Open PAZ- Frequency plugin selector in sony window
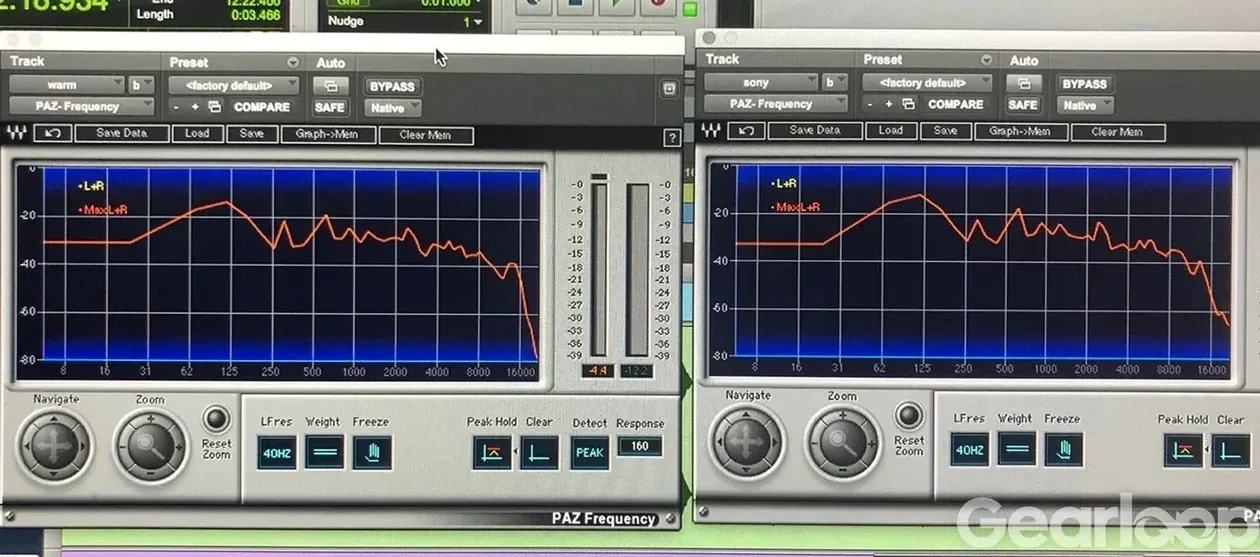 775,103
